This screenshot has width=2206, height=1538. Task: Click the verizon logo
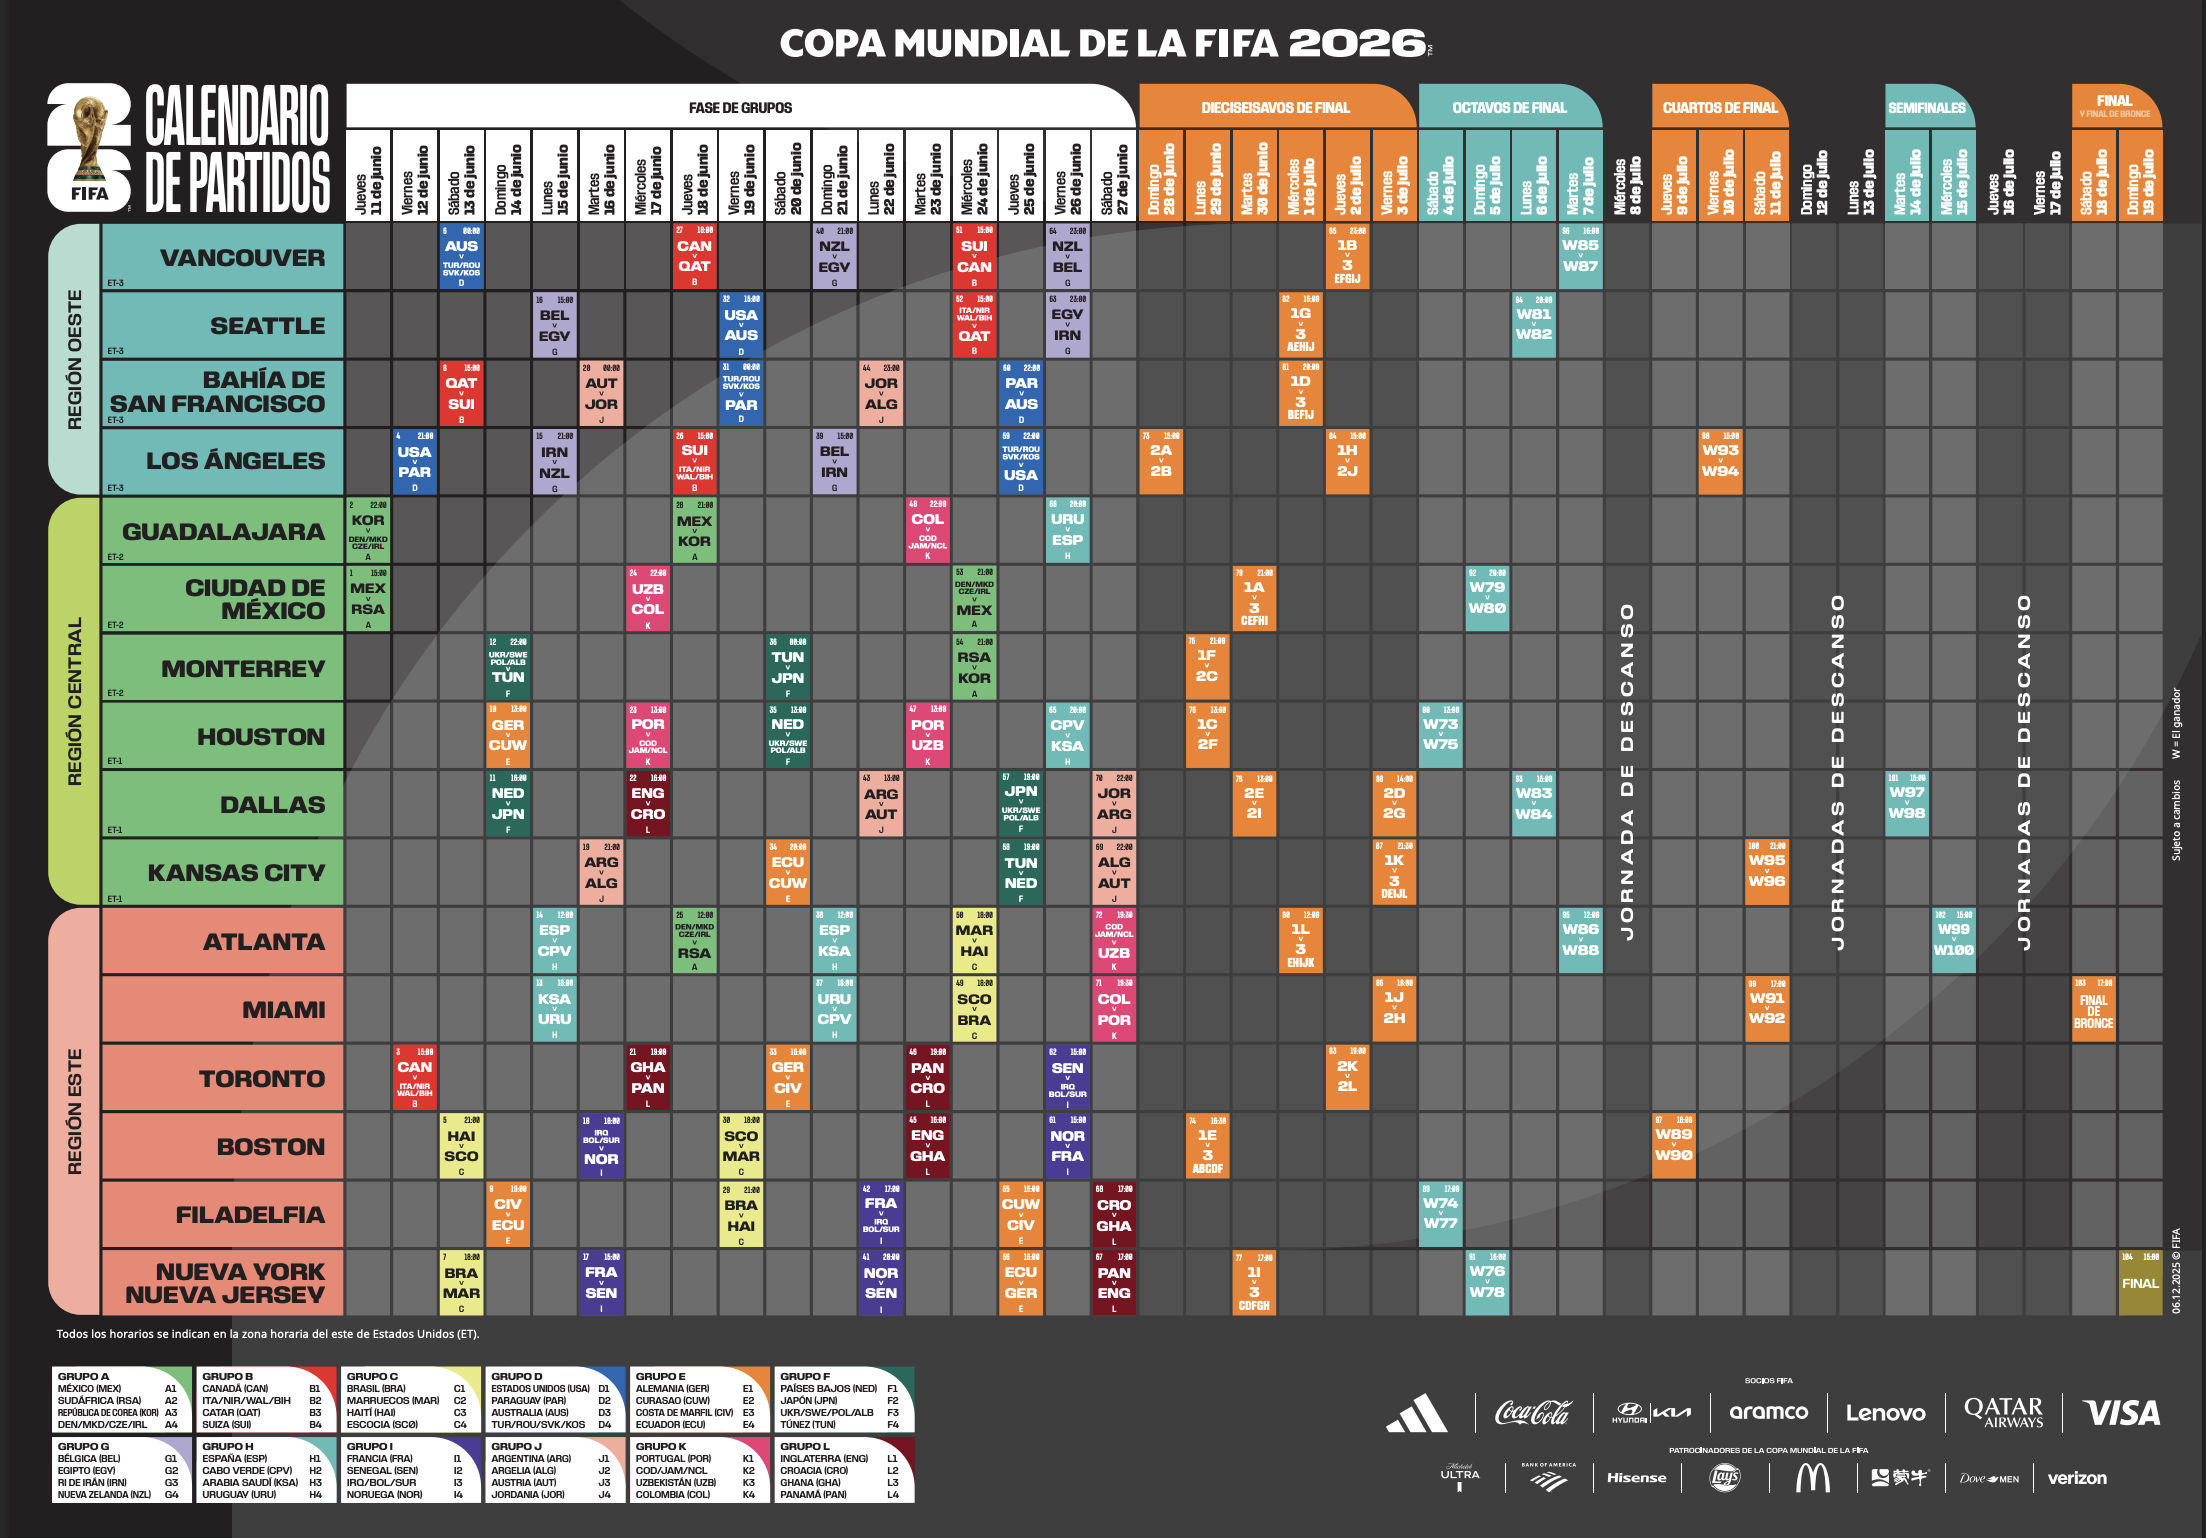click(x=2076, y=1478)
